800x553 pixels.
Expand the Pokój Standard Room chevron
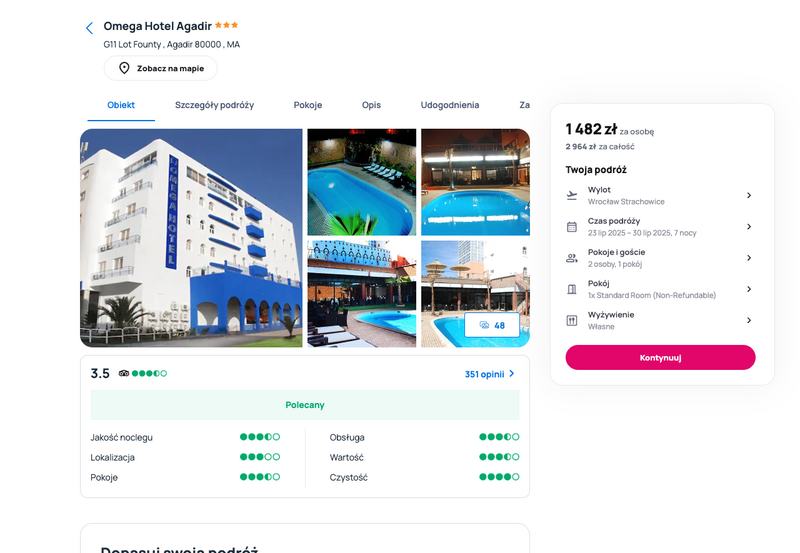(x=749, y=289)
